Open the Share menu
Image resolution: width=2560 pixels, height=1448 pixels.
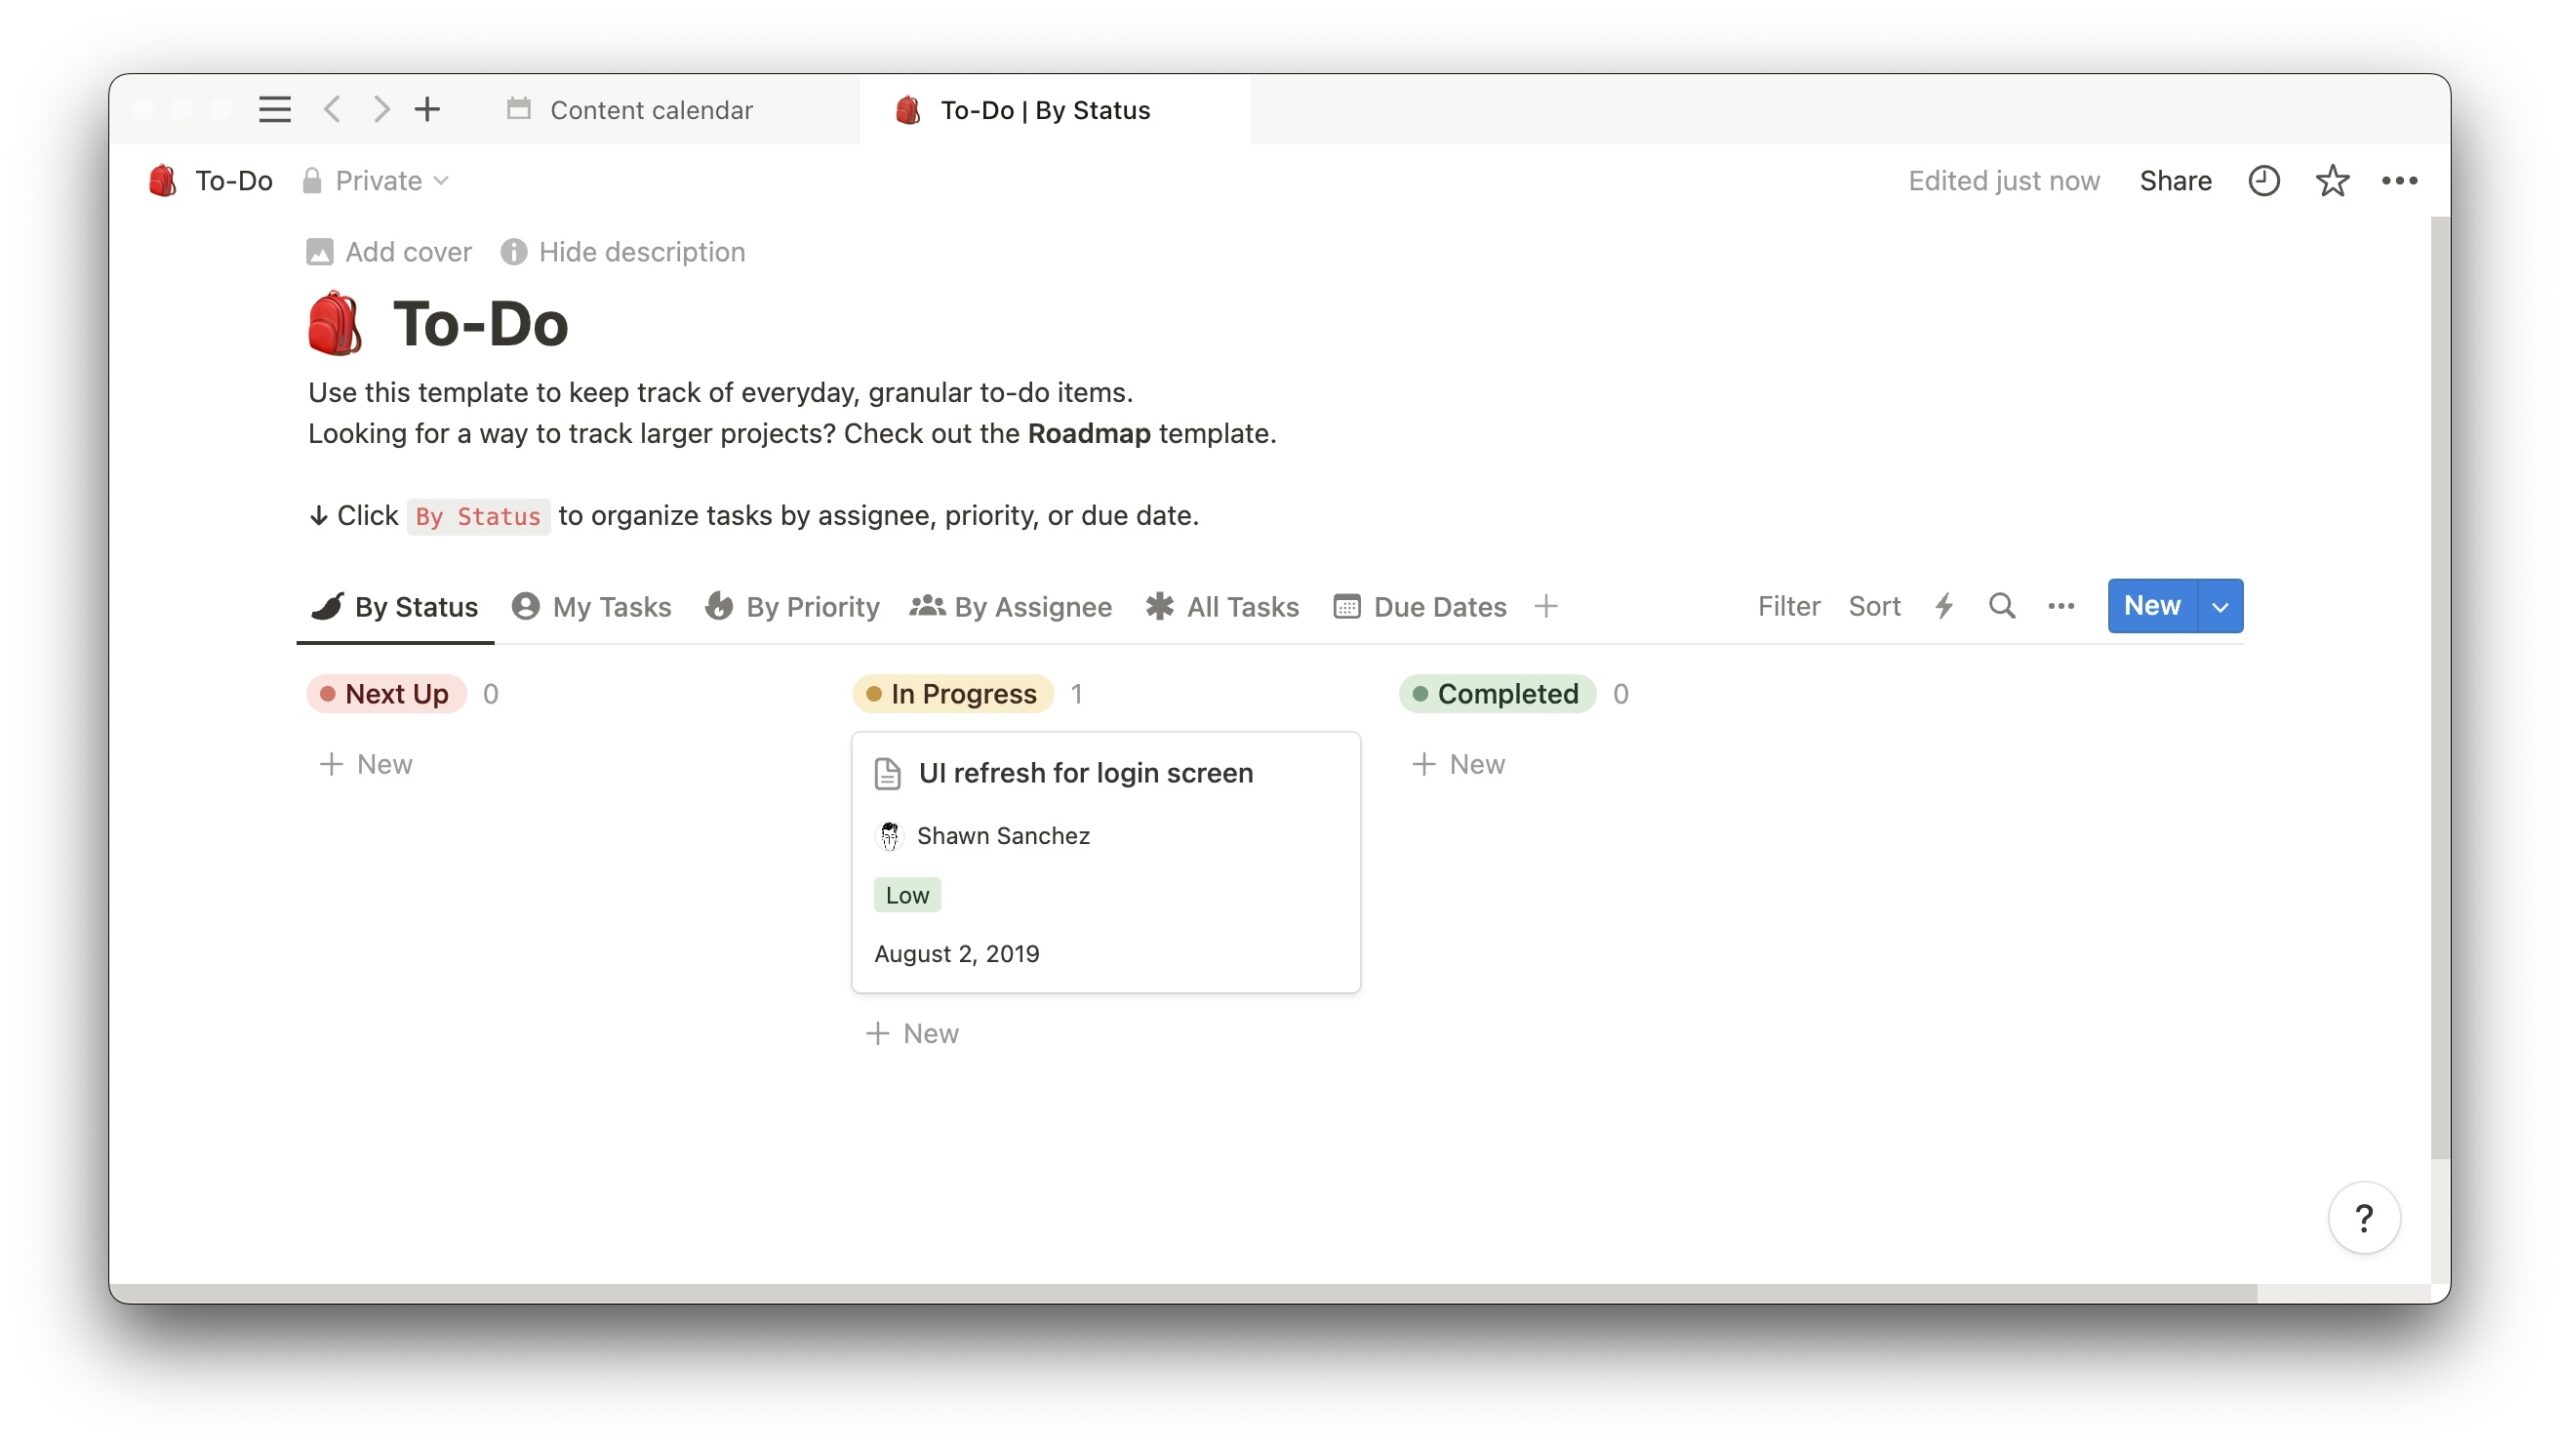(2176, 181)
